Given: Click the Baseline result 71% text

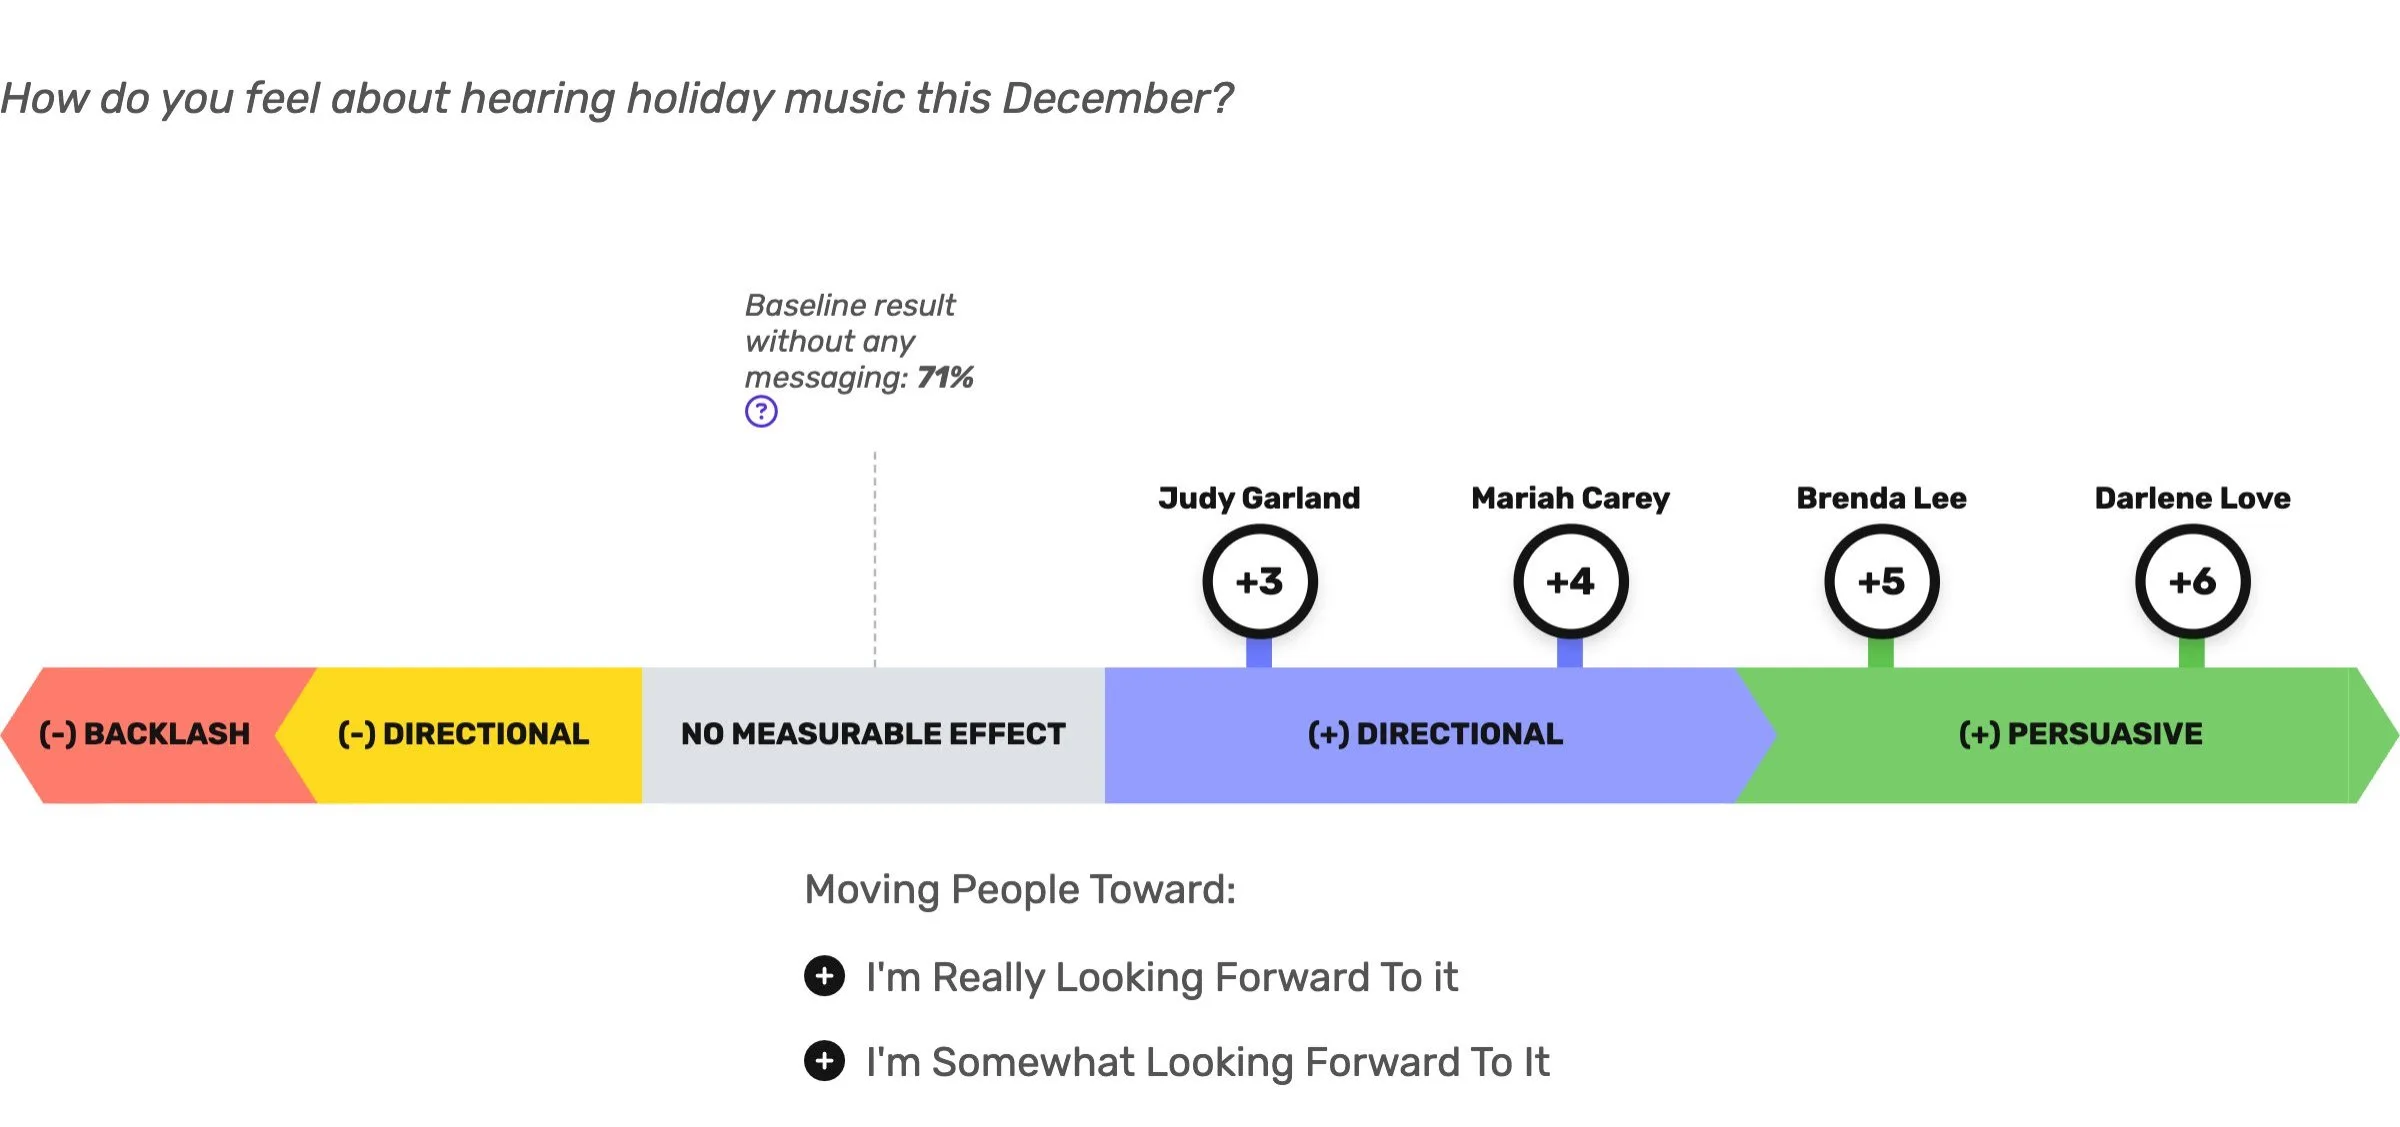Looking at the screenshot, I should coord(858,341).
